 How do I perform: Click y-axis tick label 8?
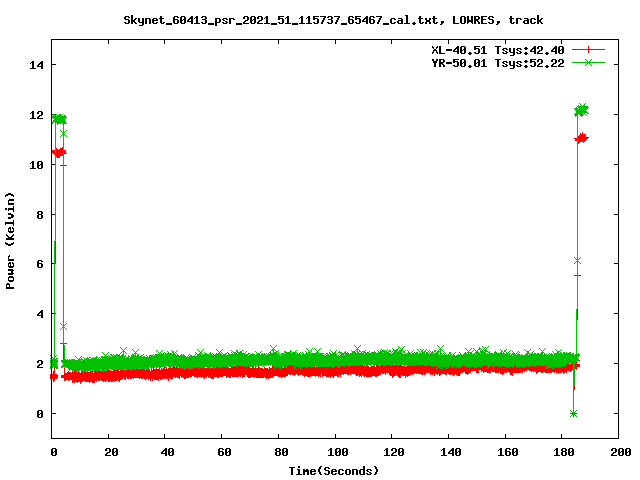tap(40, 215)
